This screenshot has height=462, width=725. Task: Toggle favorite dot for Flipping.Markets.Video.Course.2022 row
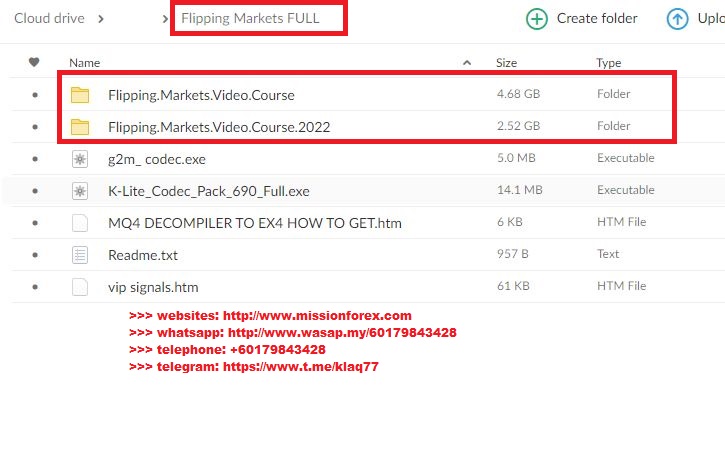pos(35,127)
